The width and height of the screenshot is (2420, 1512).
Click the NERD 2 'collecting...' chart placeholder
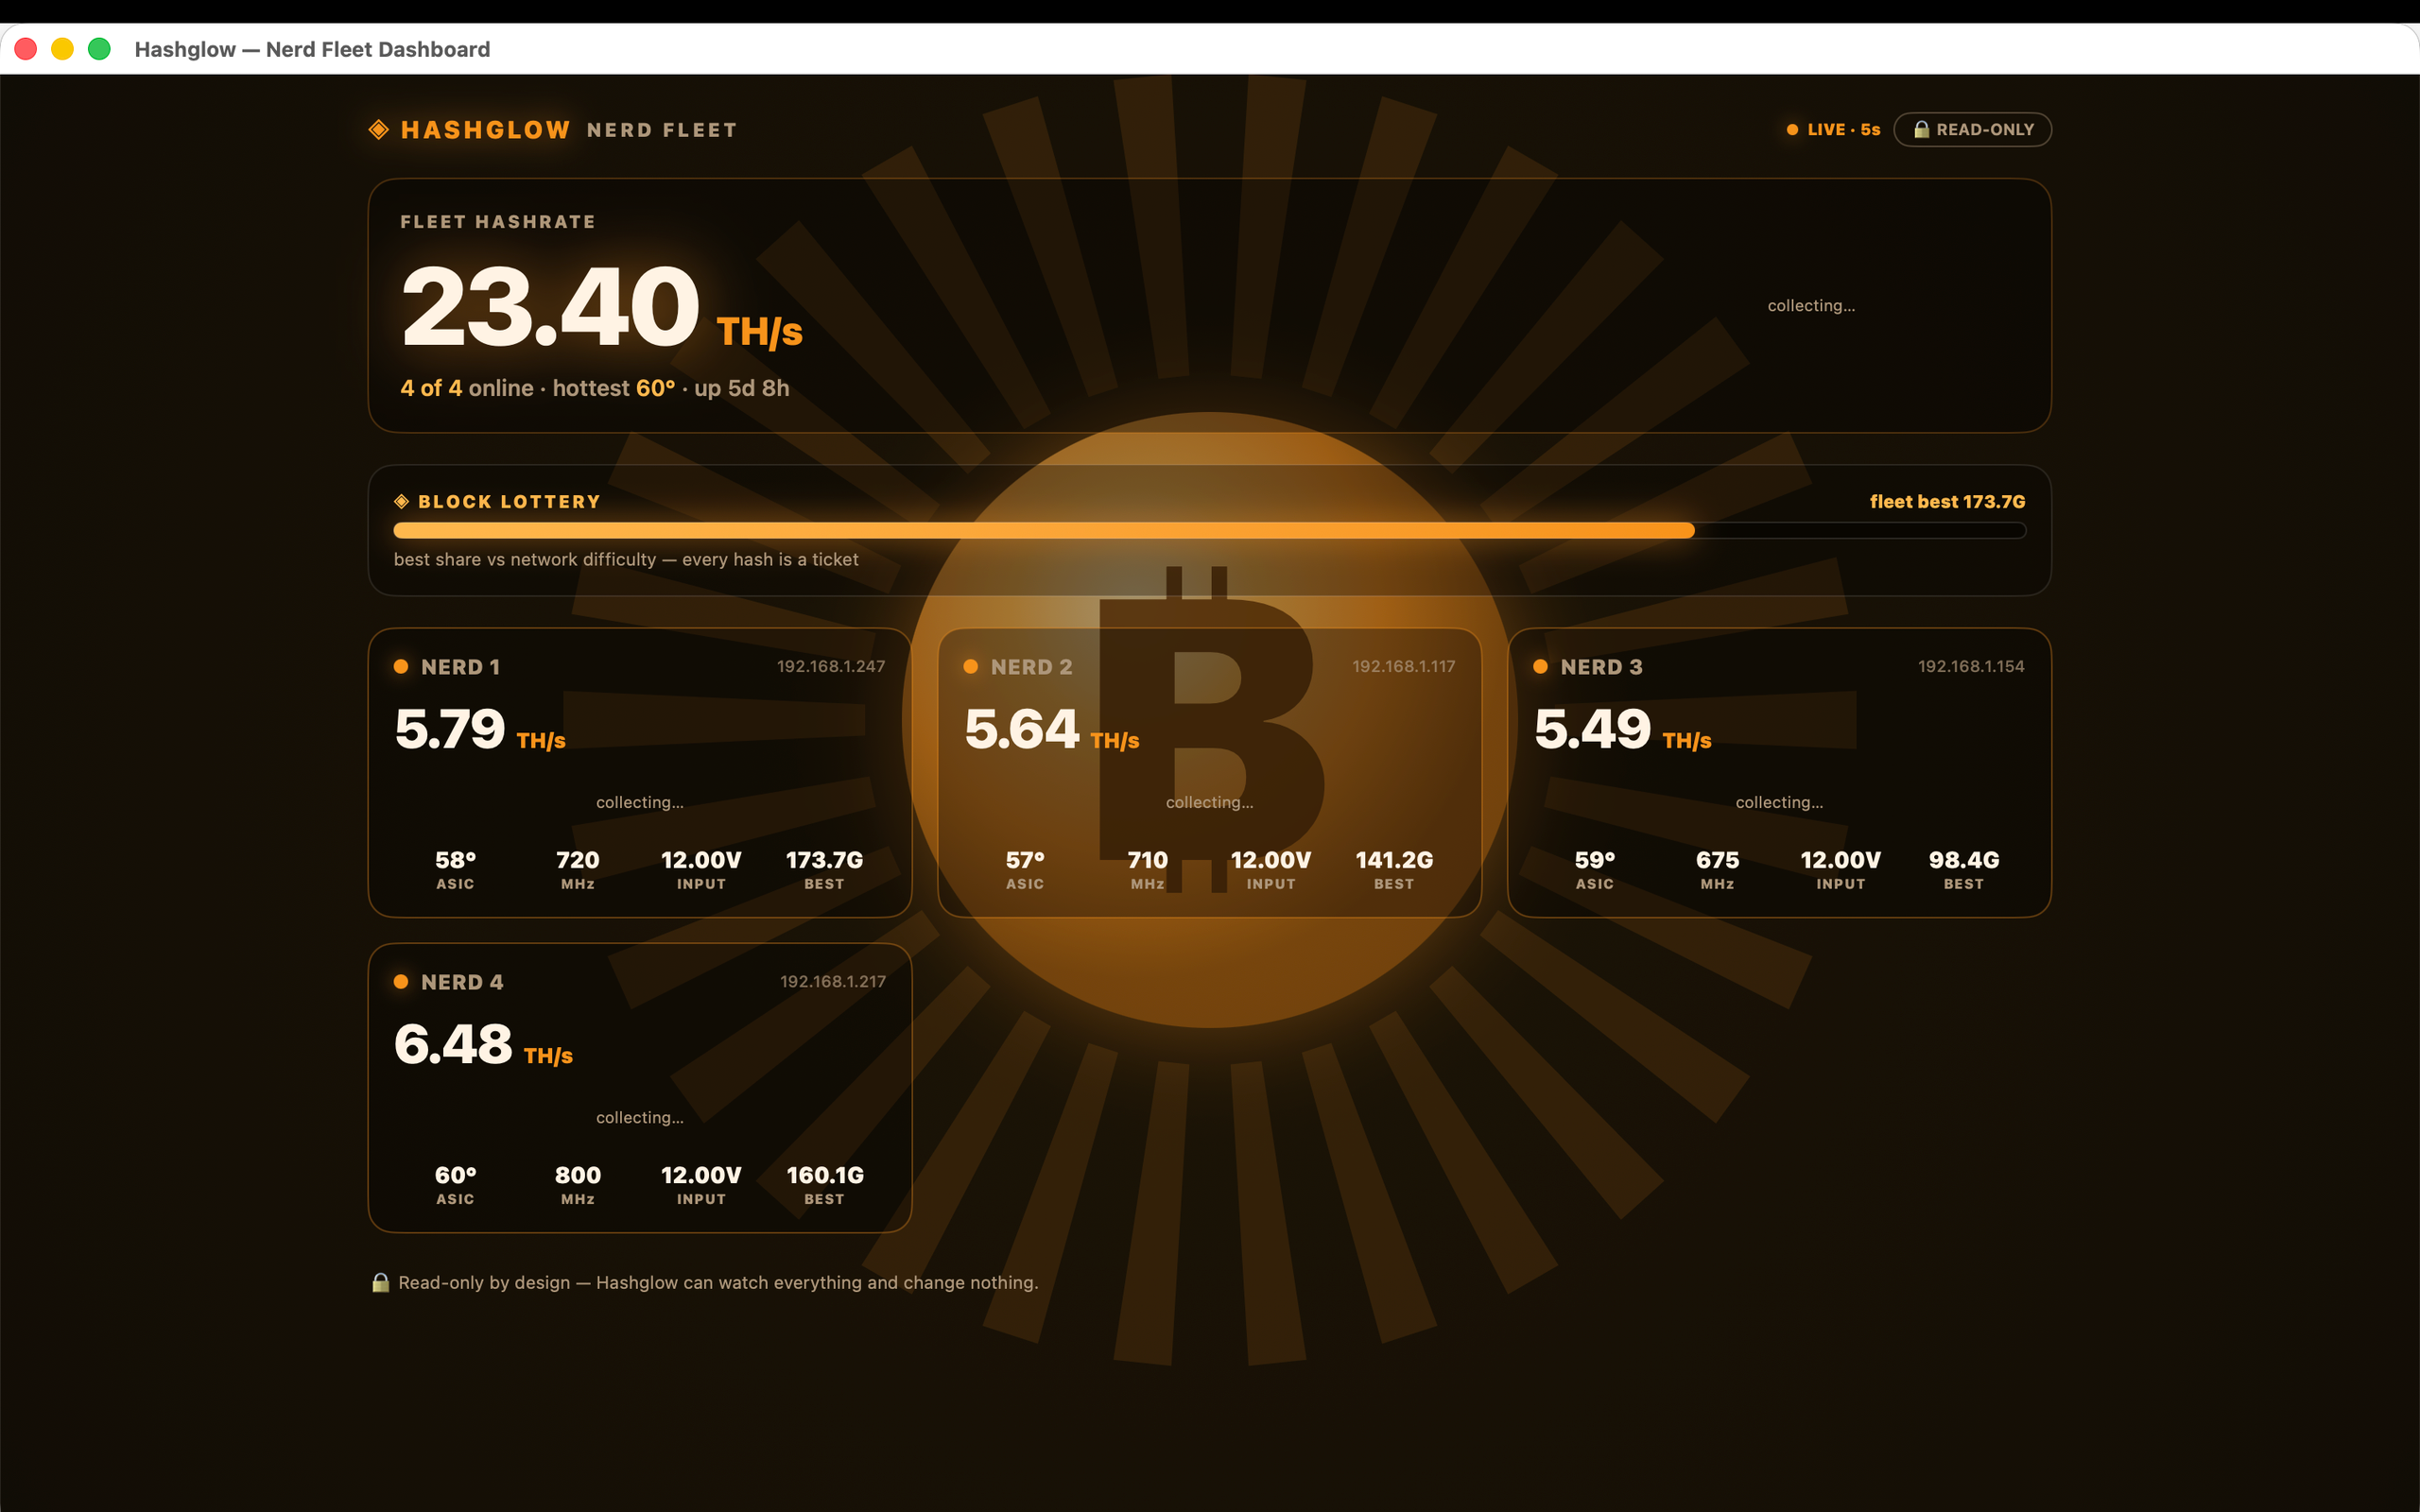(1209, 802)
